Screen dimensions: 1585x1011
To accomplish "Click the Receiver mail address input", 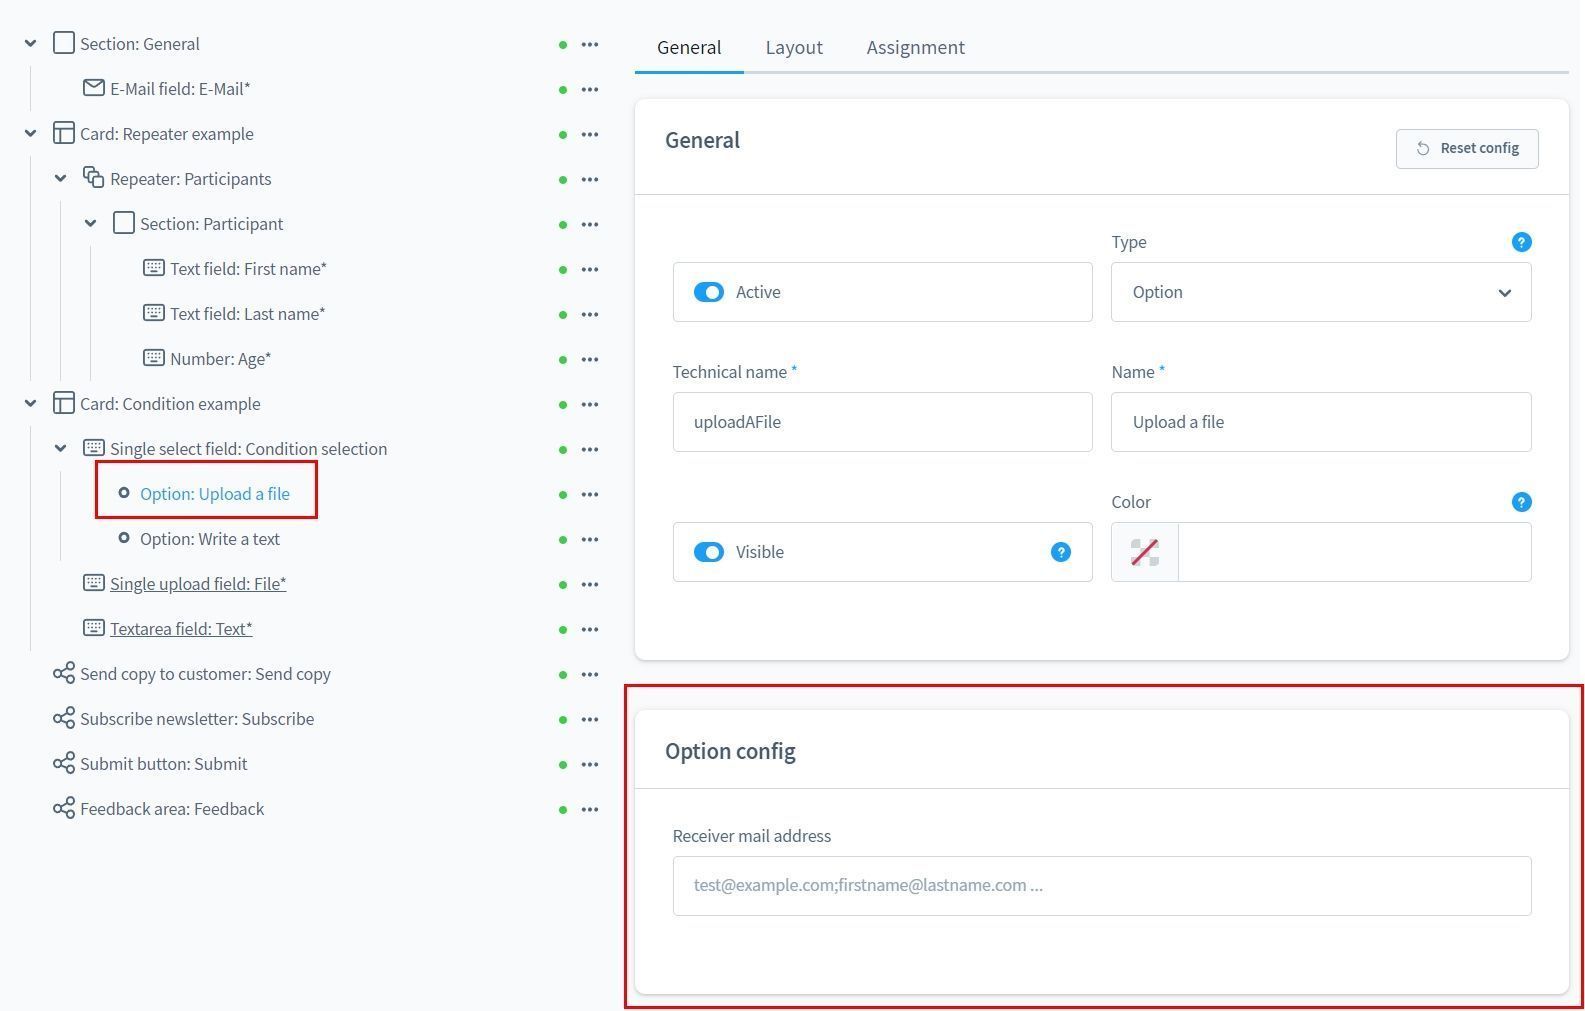I will [1101, 885].
